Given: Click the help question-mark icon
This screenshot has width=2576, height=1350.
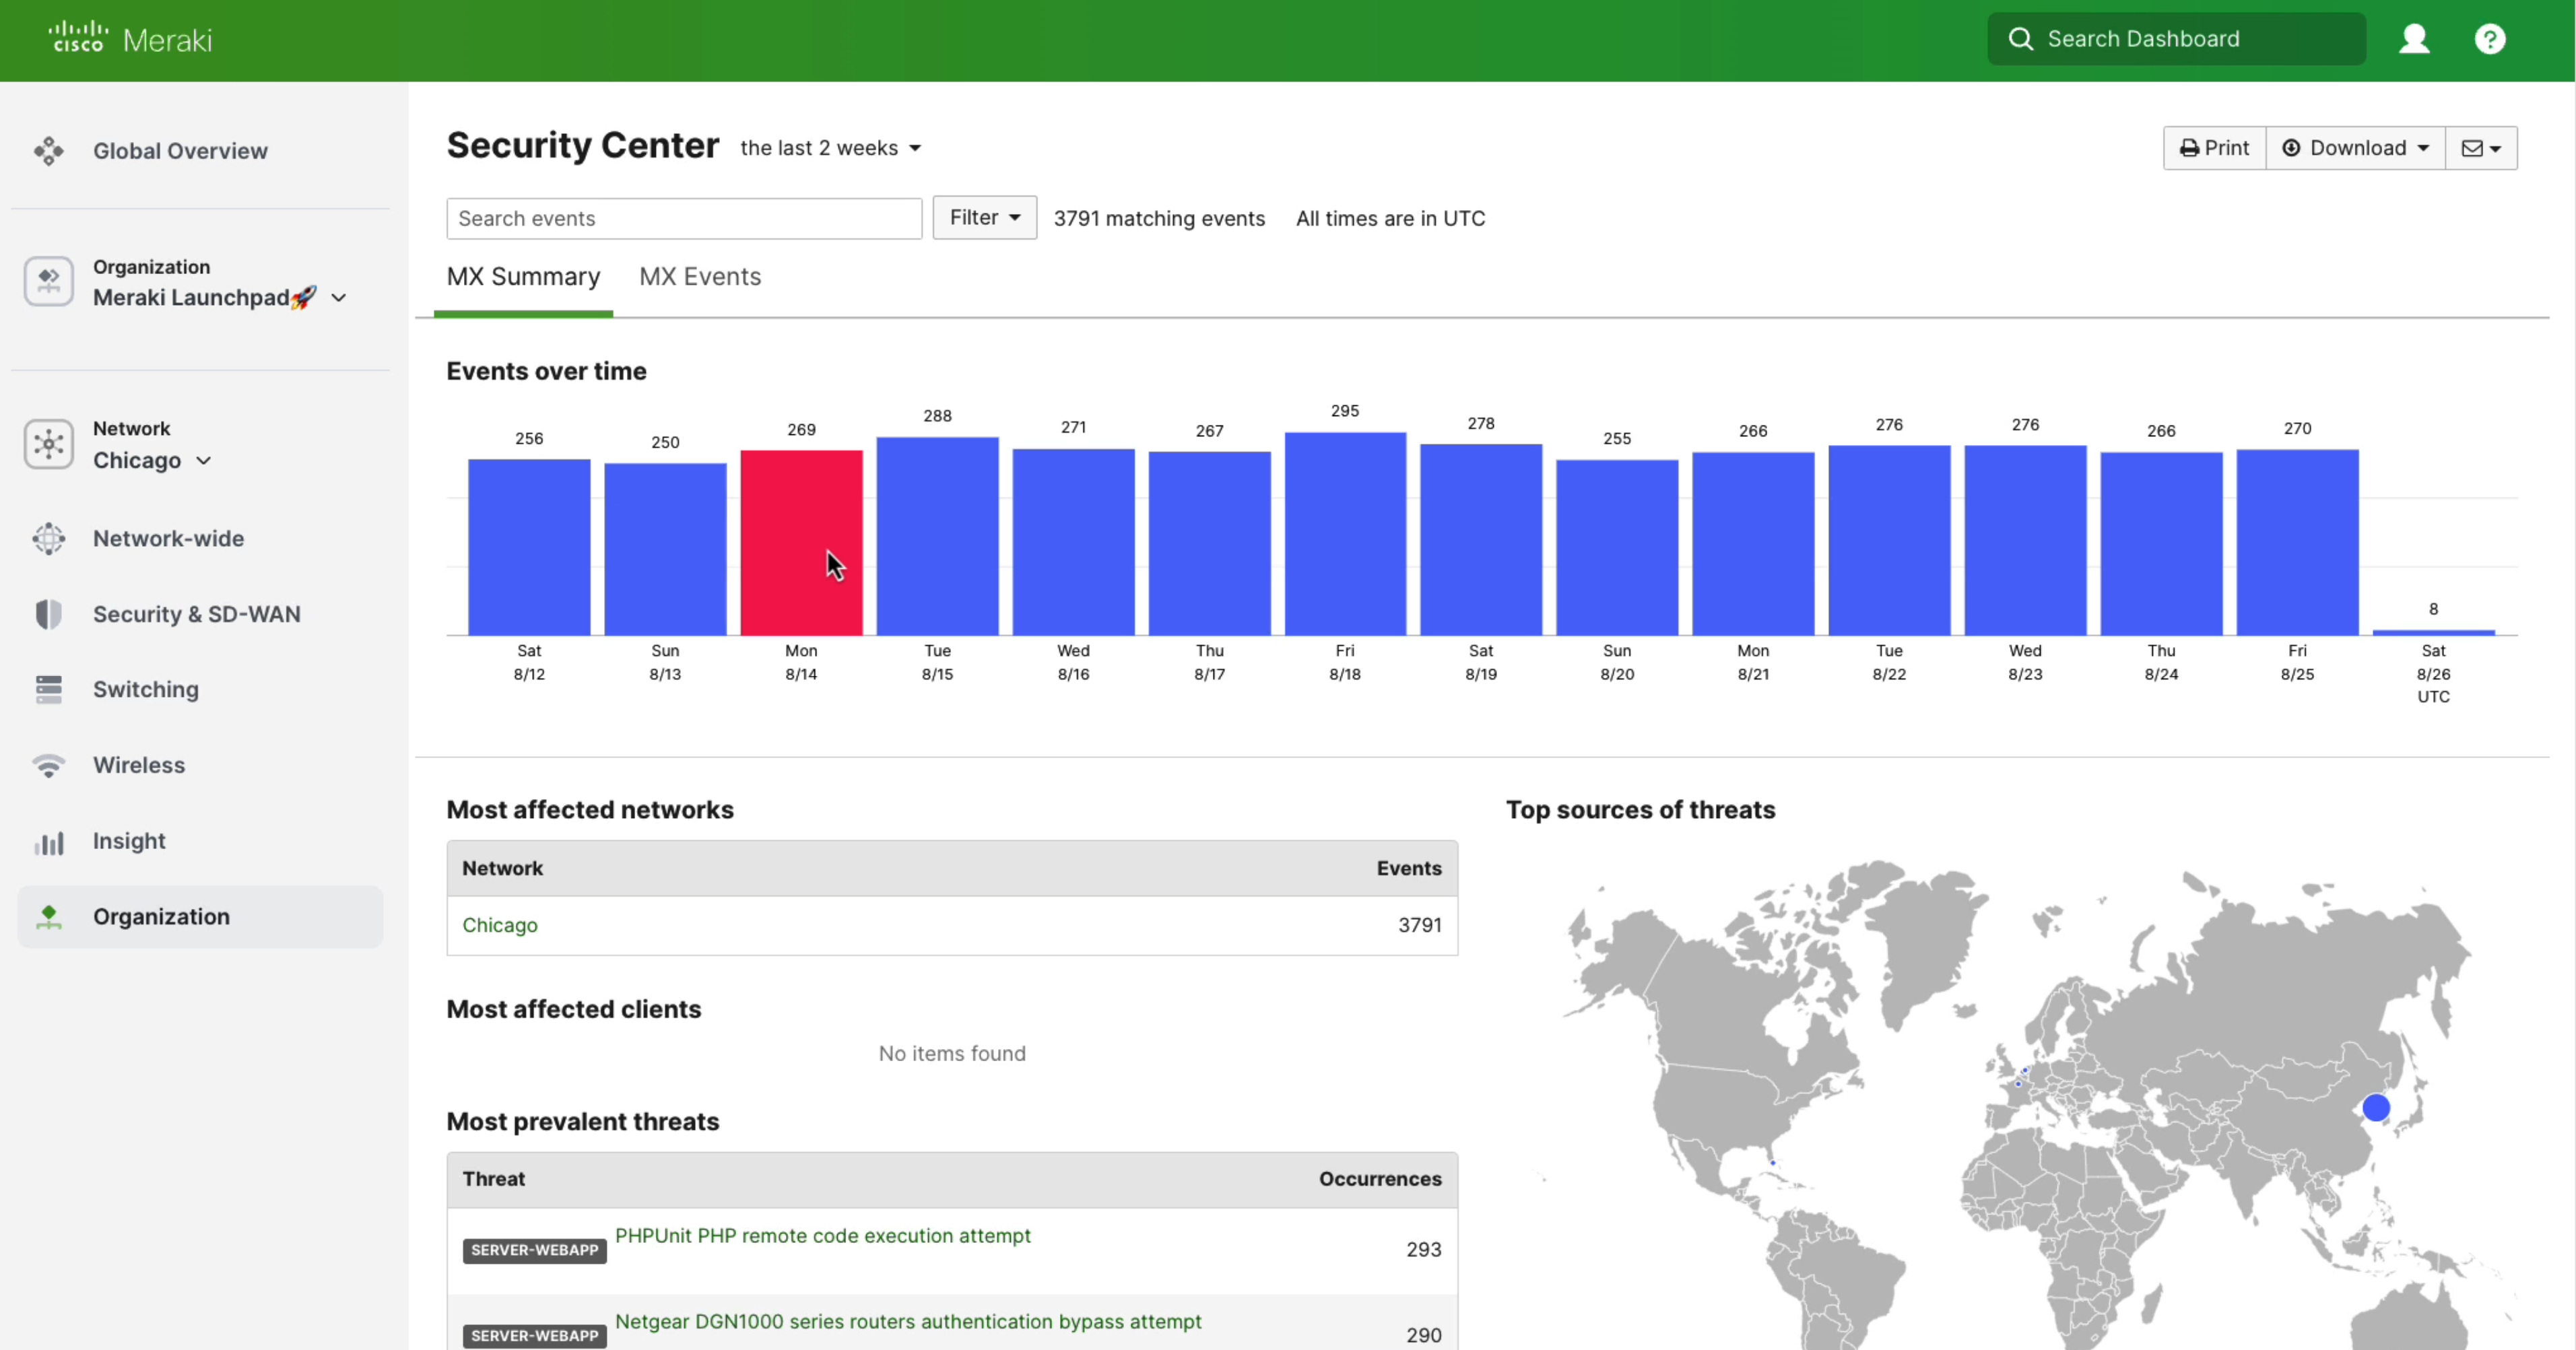Looking at the screenshot, I should [2490, 39].
